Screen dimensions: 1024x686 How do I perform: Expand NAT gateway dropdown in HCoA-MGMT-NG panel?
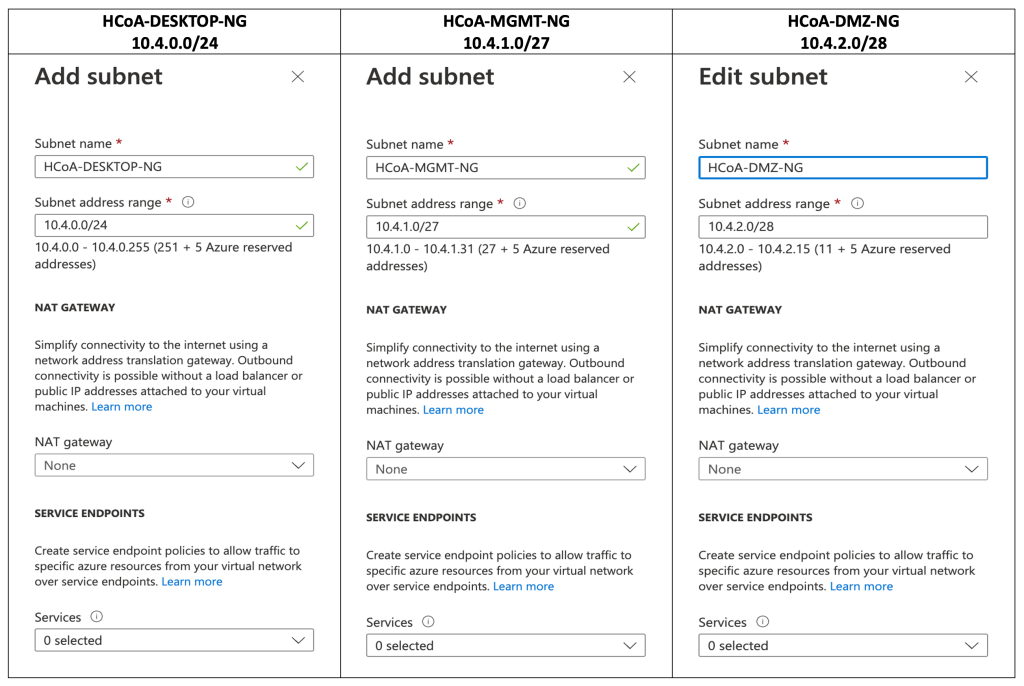coord(505,469)
